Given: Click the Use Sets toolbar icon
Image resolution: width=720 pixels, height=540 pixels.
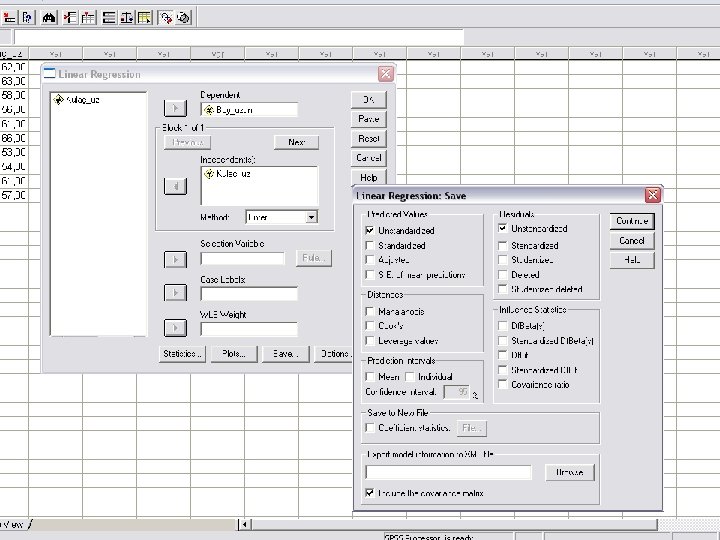Looking at the screenshot, I should (184, 17).
